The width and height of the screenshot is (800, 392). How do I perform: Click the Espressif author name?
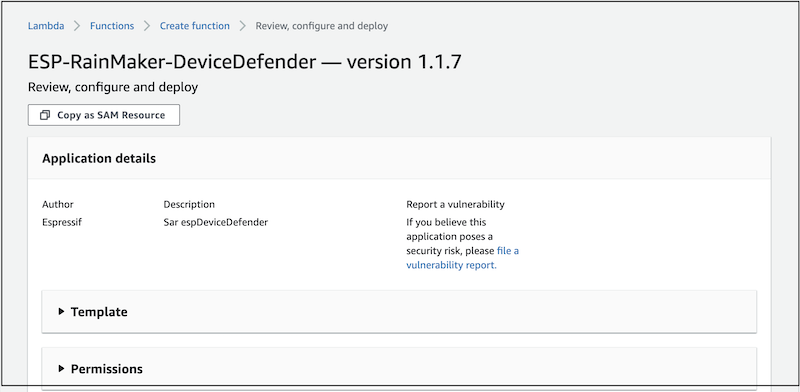click(62, 223)
